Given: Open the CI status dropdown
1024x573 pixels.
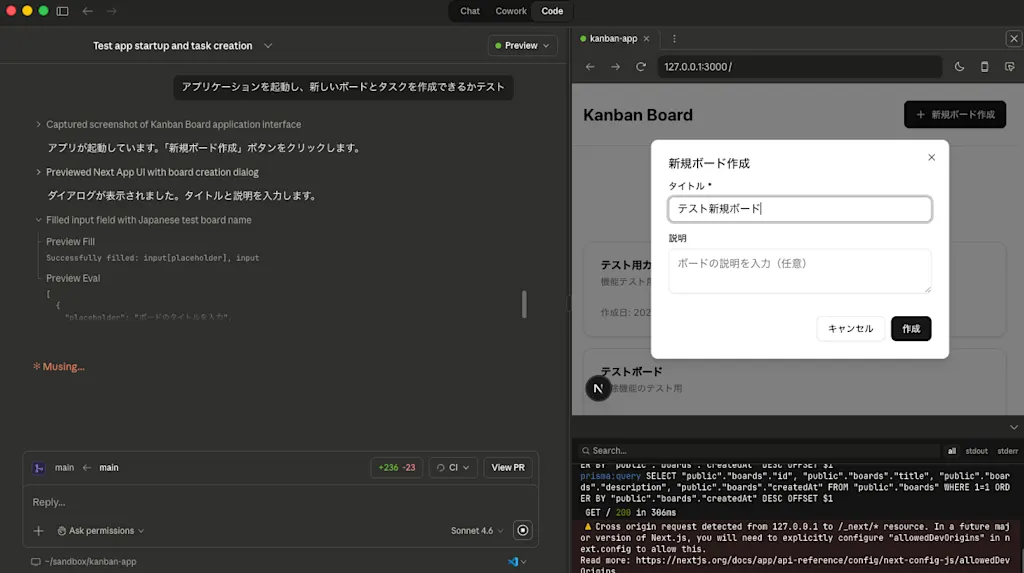Looking at the screenshot, I should 453,468.
